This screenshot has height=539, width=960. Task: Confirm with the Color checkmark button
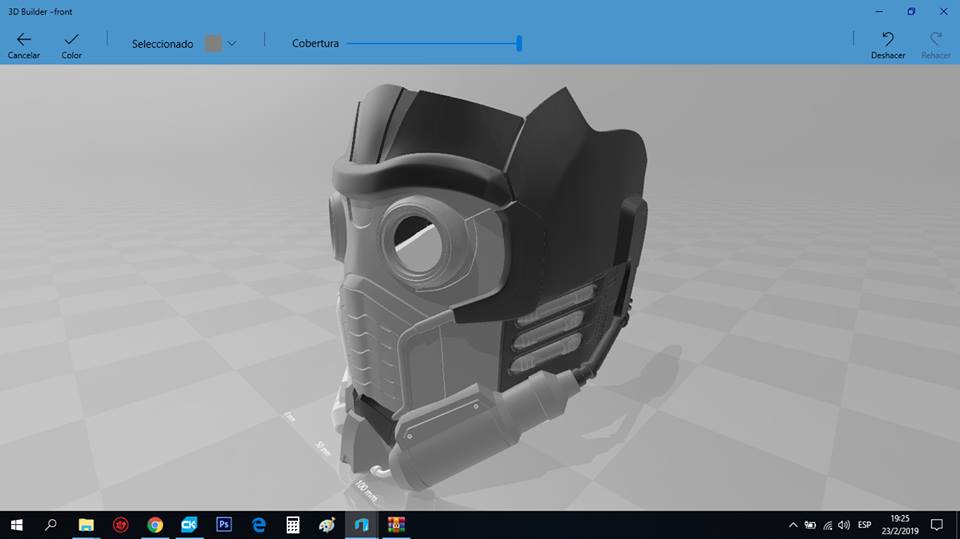(x=71, y=40)
